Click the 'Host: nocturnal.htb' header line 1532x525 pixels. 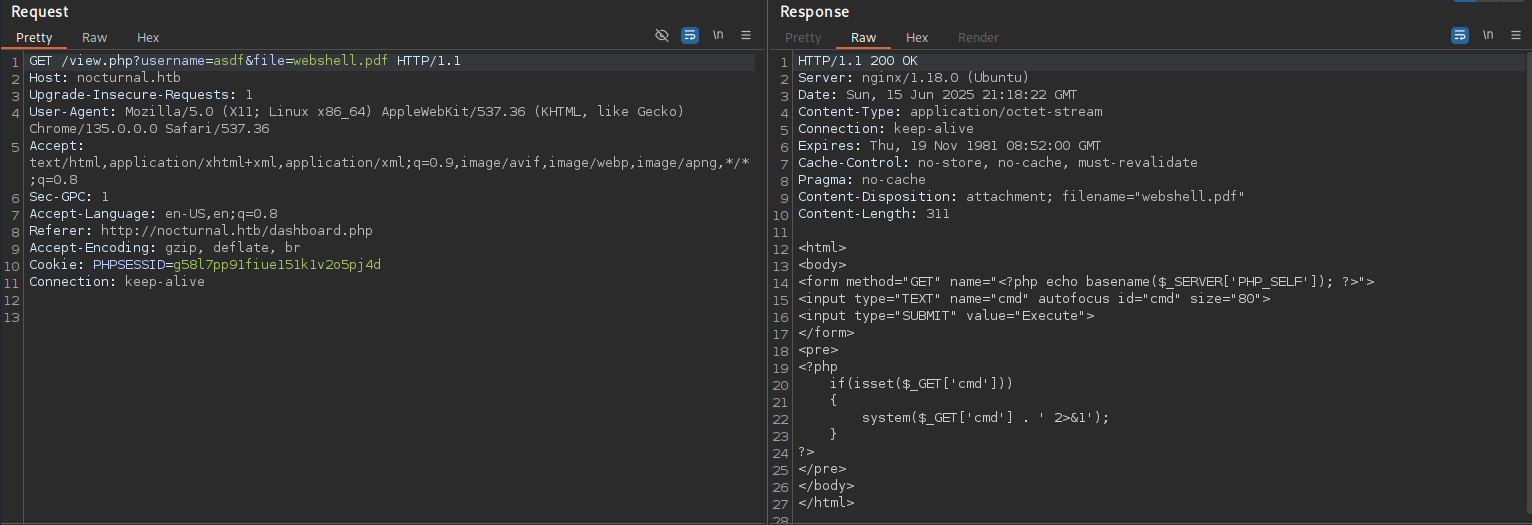point(105,78)
